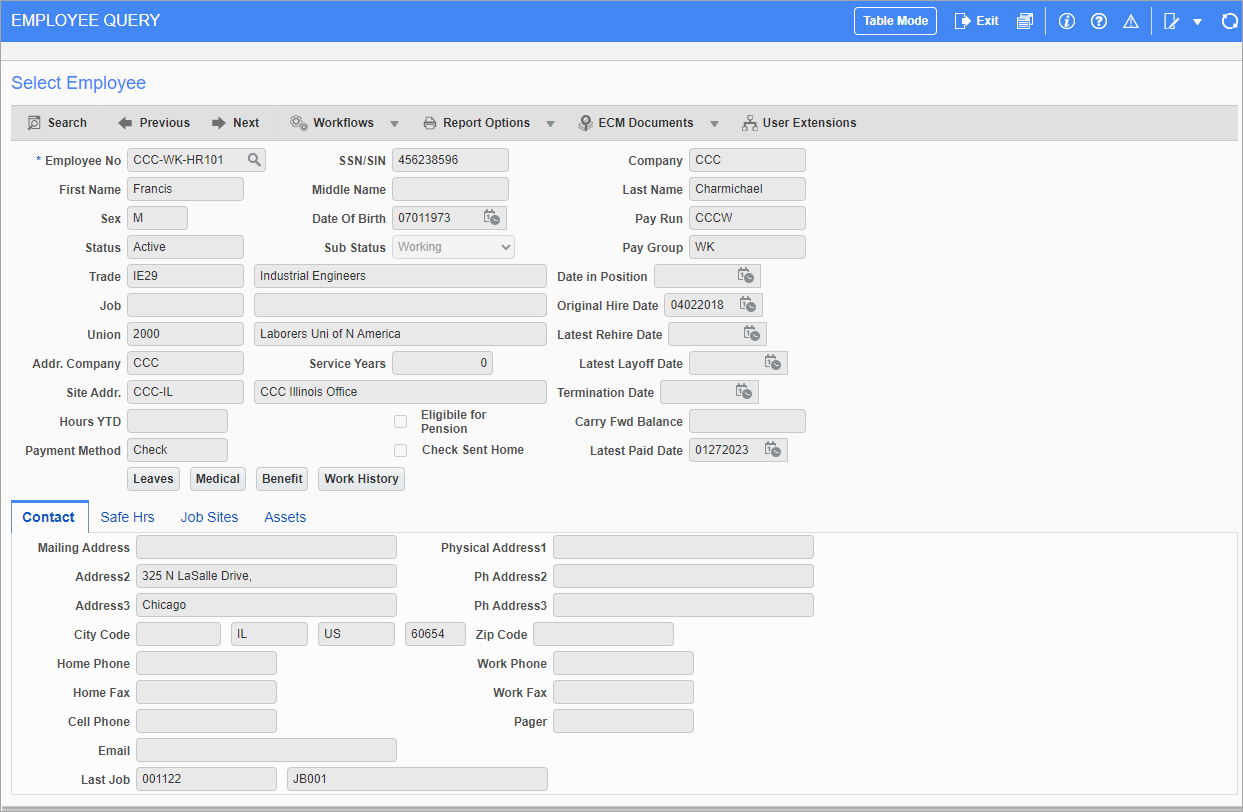Viewport: 1243px width, 812px height.
Task: Open the Employee No lookup search icon
Action: [255, 159]
